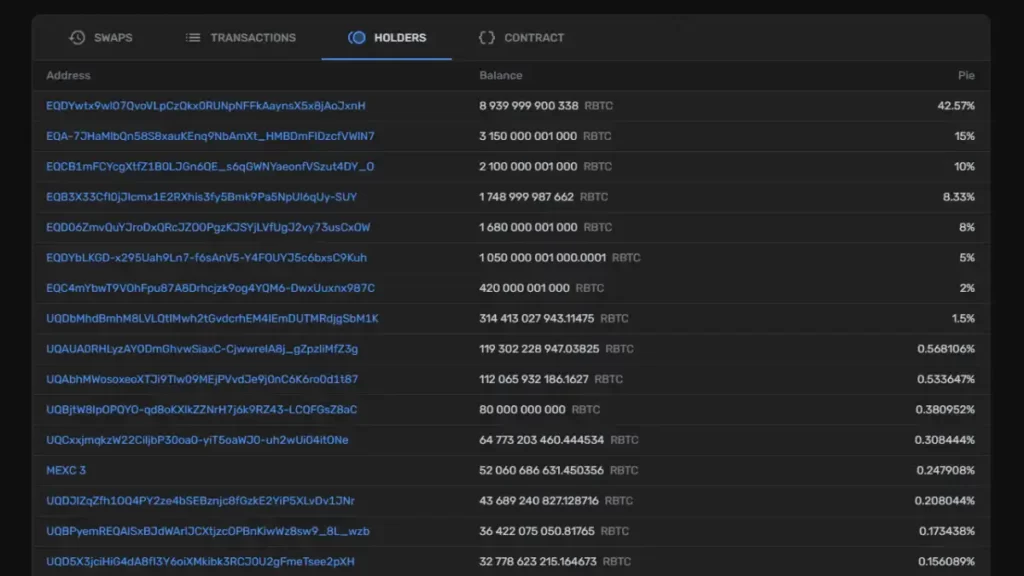Click the 0.156089% pie share

[946, 561]
